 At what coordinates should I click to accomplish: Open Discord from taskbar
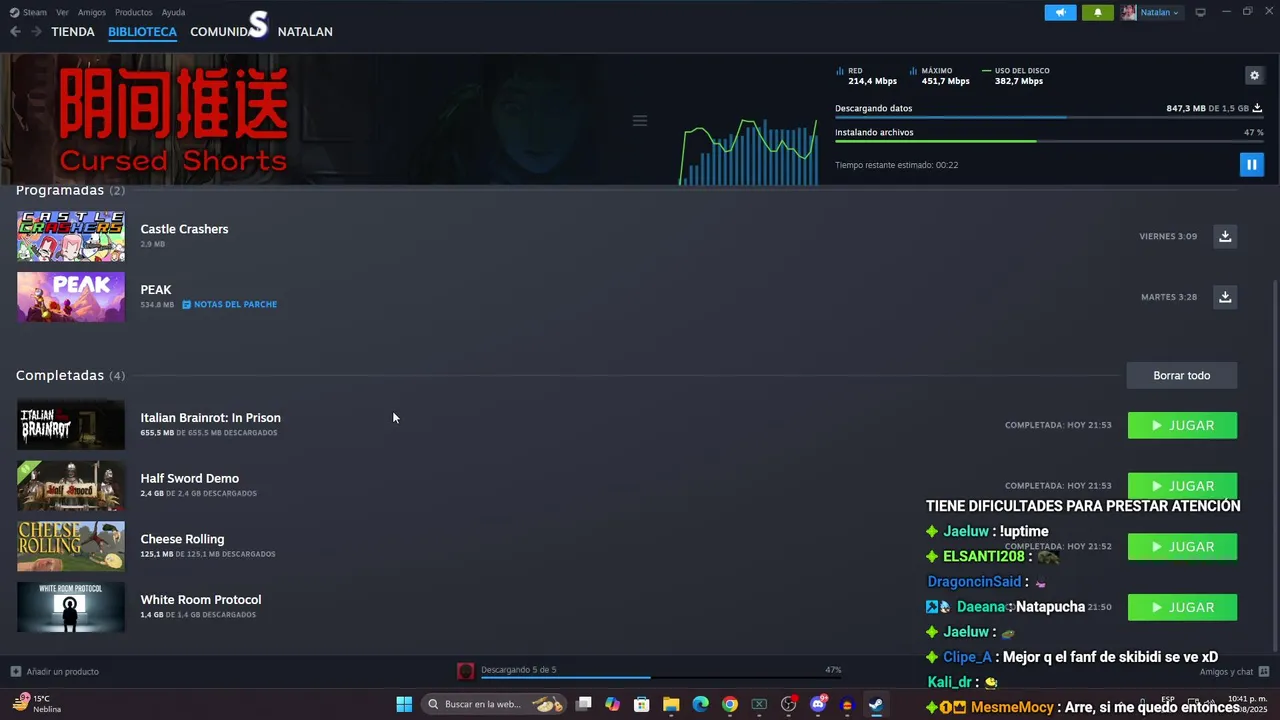pyautogui.click(x=818, y=704)
